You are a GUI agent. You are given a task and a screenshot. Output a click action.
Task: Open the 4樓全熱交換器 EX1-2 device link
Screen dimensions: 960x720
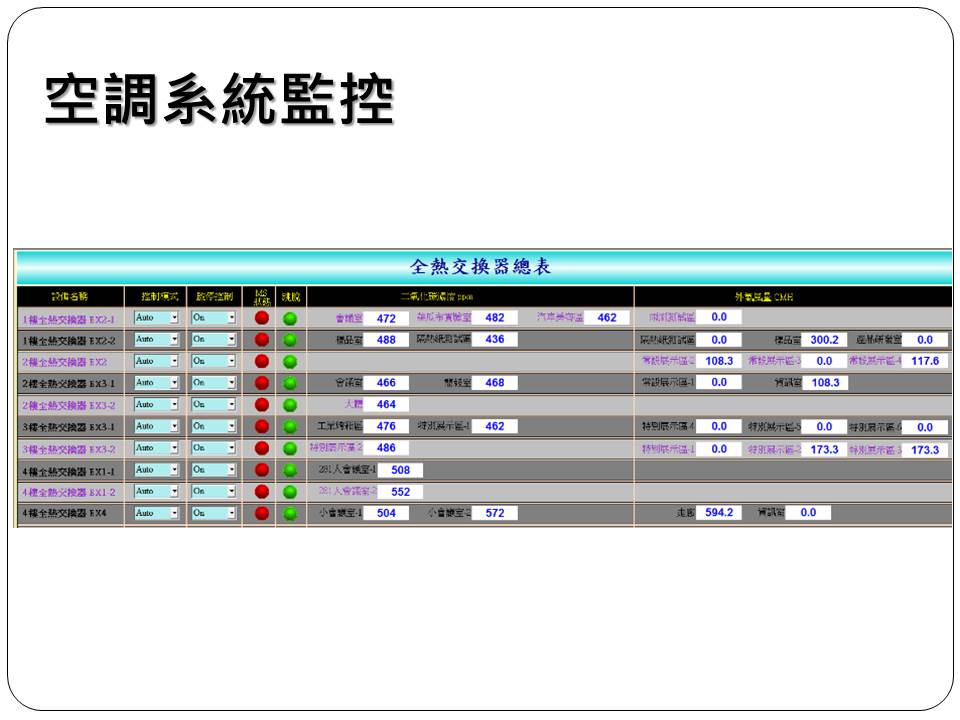tap(69, 492)
